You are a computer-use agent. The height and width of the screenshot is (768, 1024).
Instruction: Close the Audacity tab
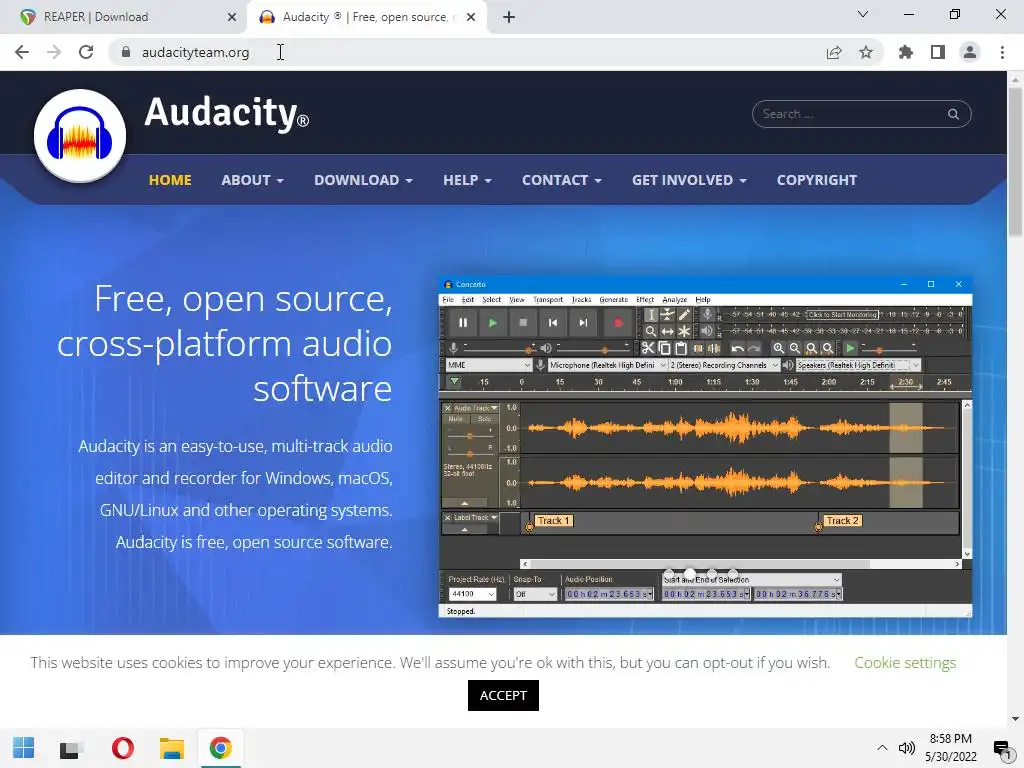click(471, 17)
